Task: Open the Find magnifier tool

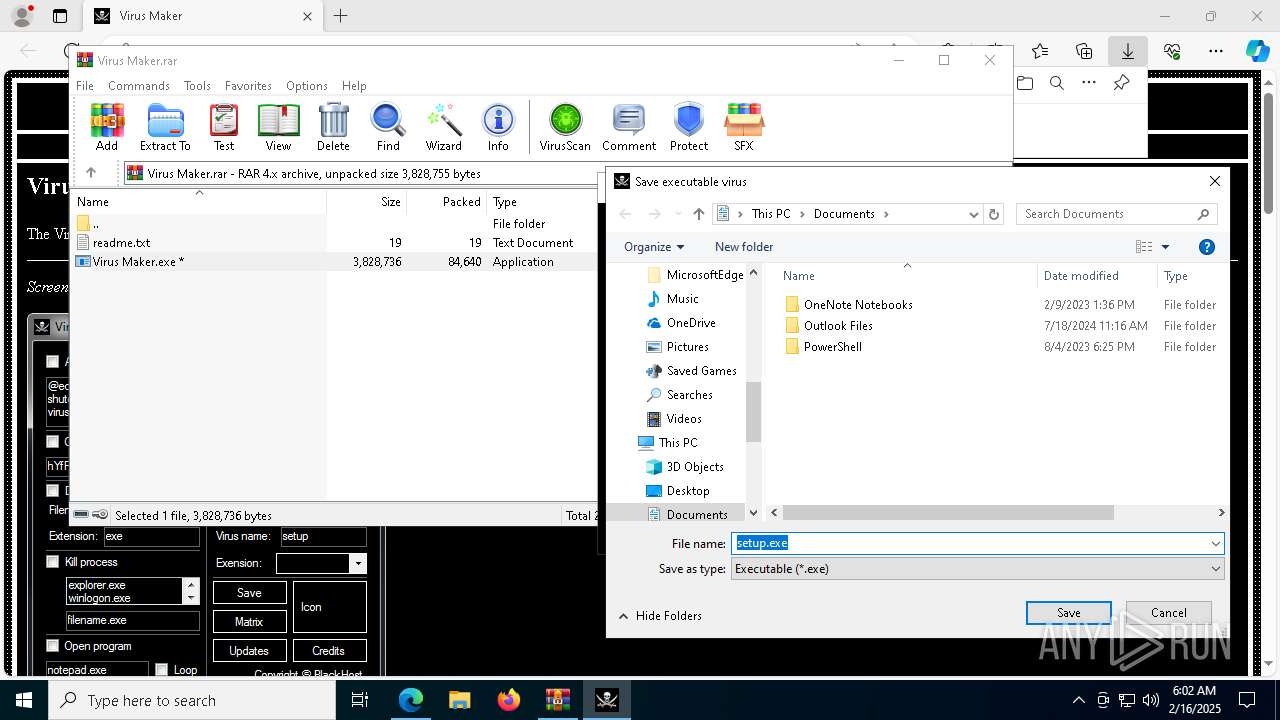Action: (388, 127)
